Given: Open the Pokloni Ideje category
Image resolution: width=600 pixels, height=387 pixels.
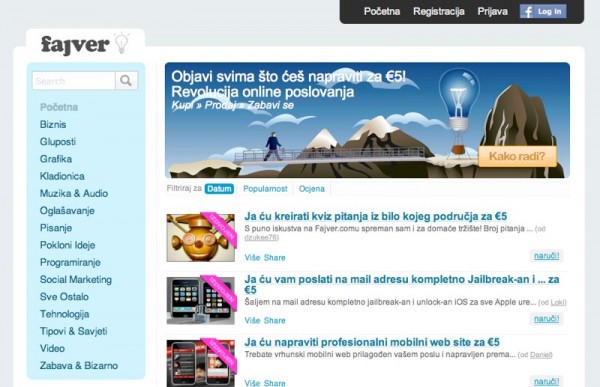Looking at the screenshot, I should 67,245.
